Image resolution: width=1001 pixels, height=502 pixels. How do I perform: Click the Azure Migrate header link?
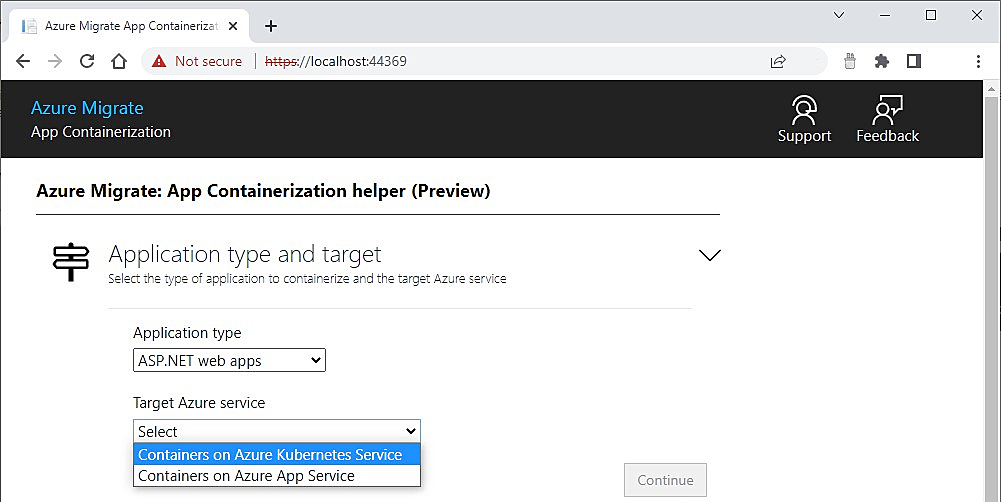tap(87, 108)
